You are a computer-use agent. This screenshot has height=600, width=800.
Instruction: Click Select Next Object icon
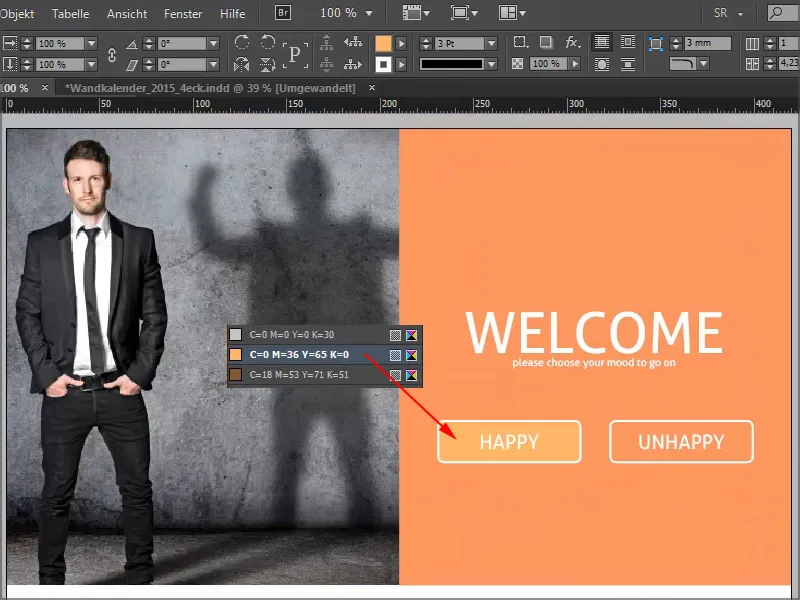tap(353, 64)
